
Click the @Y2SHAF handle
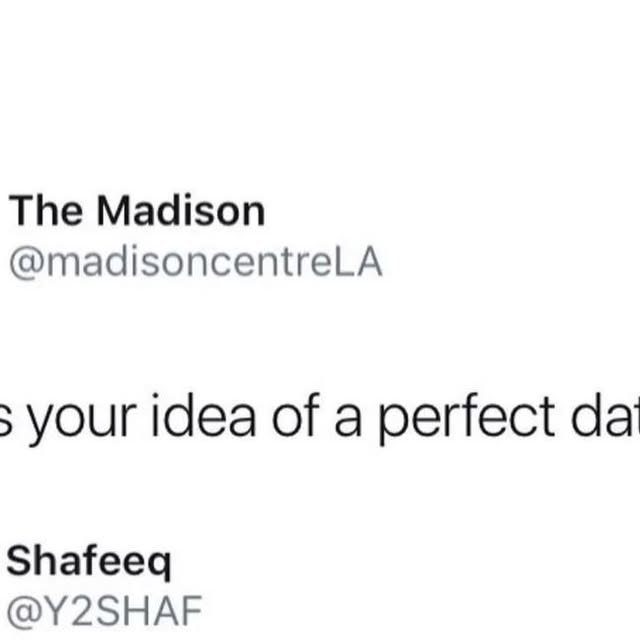[104, 611]
